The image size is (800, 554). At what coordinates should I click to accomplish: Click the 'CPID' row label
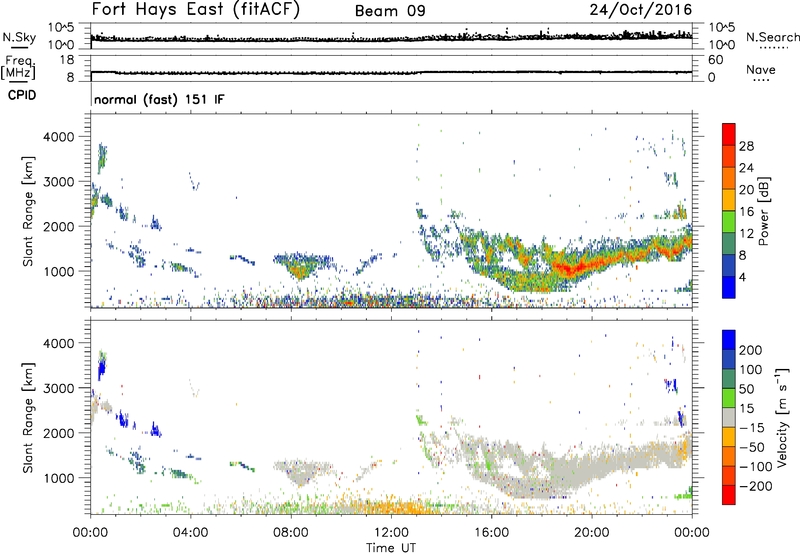22,95
